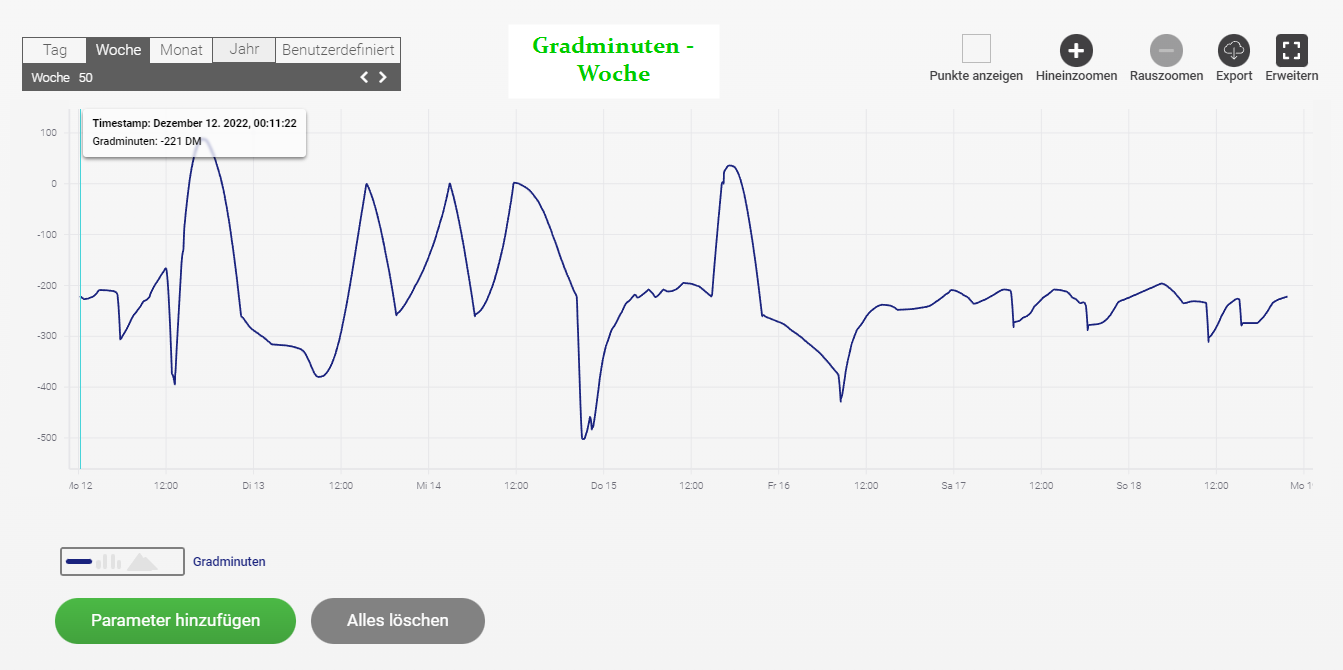Switch to the Tag tab

click(x=55, y=50)
